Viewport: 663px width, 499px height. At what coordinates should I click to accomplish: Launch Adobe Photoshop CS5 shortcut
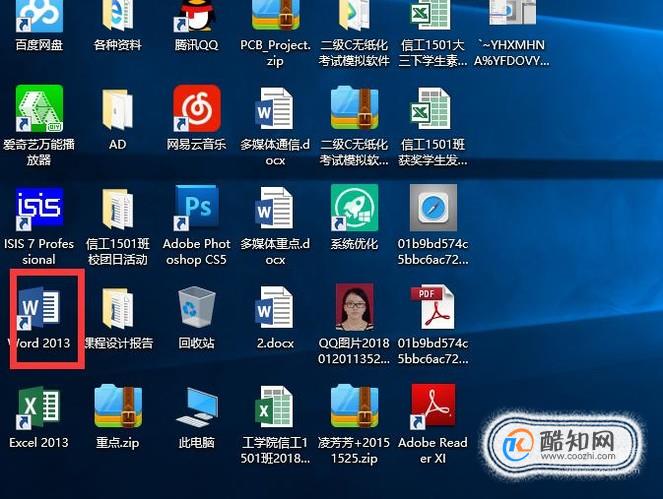196,208
